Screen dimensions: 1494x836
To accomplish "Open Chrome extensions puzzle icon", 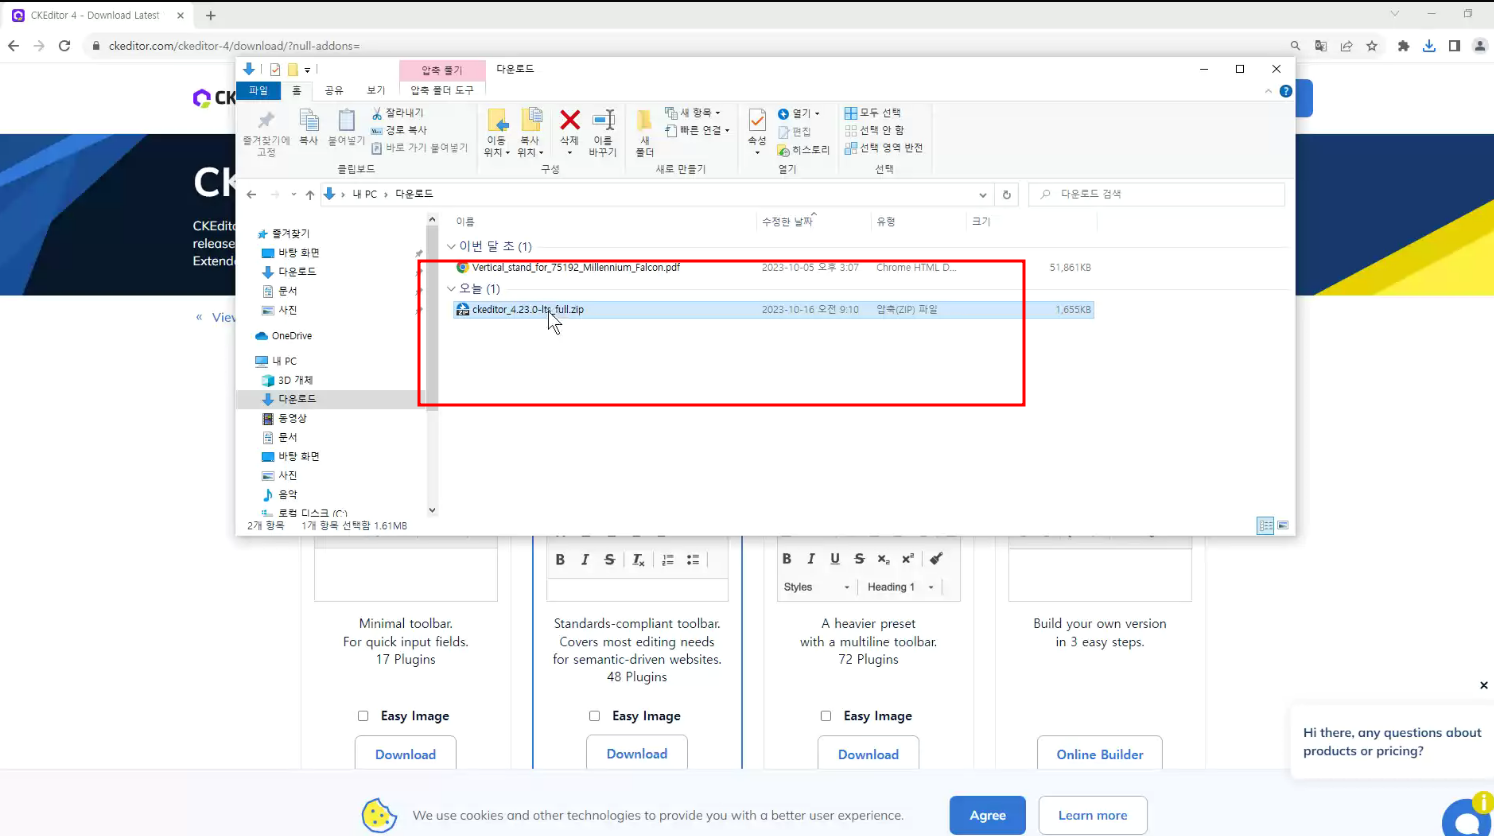I will point(1403,46).
